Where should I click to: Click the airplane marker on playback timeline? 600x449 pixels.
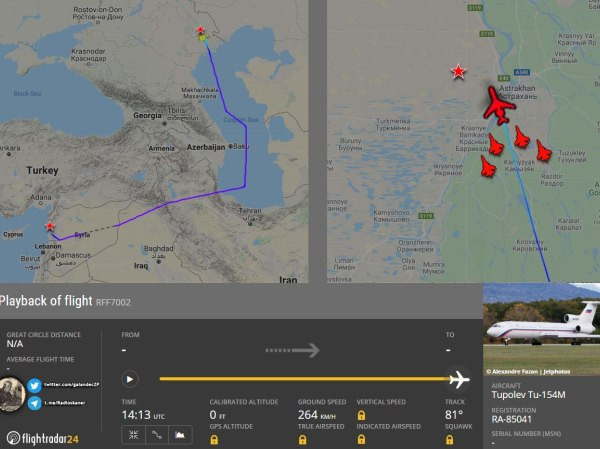[459, 379]
